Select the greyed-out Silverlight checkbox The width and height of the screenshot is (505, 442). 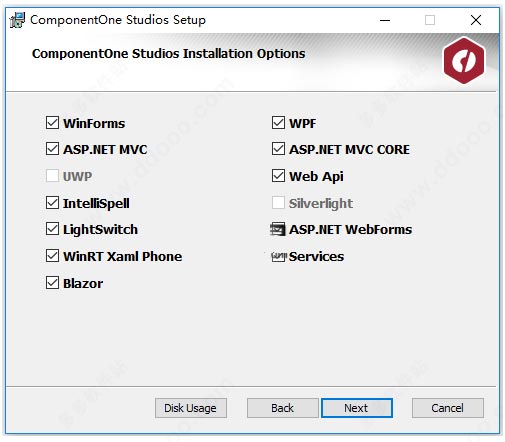point(278,203)
